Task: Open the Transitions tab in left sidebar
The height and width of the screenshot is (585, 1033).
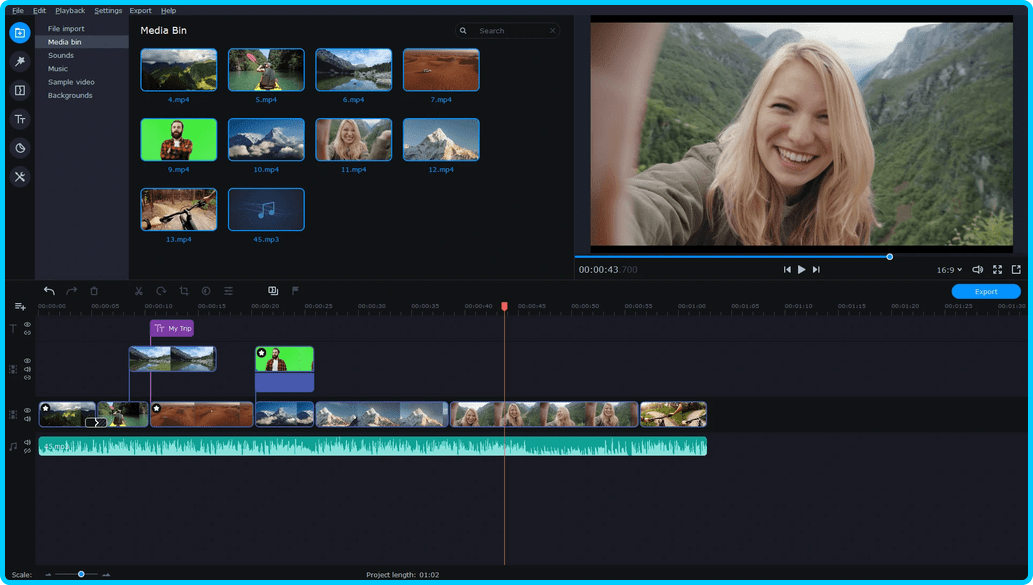Action: [x=20, y=90]
